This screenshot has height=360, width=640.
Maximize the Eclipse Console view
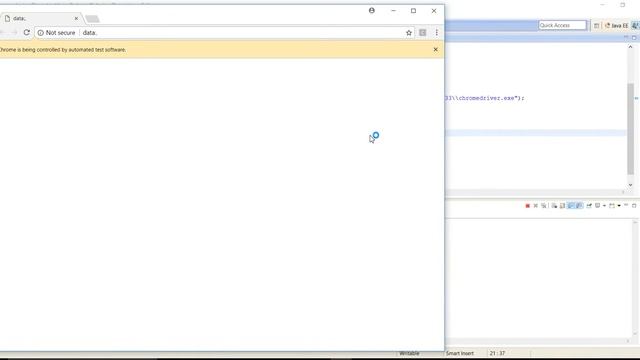point(634,205)
